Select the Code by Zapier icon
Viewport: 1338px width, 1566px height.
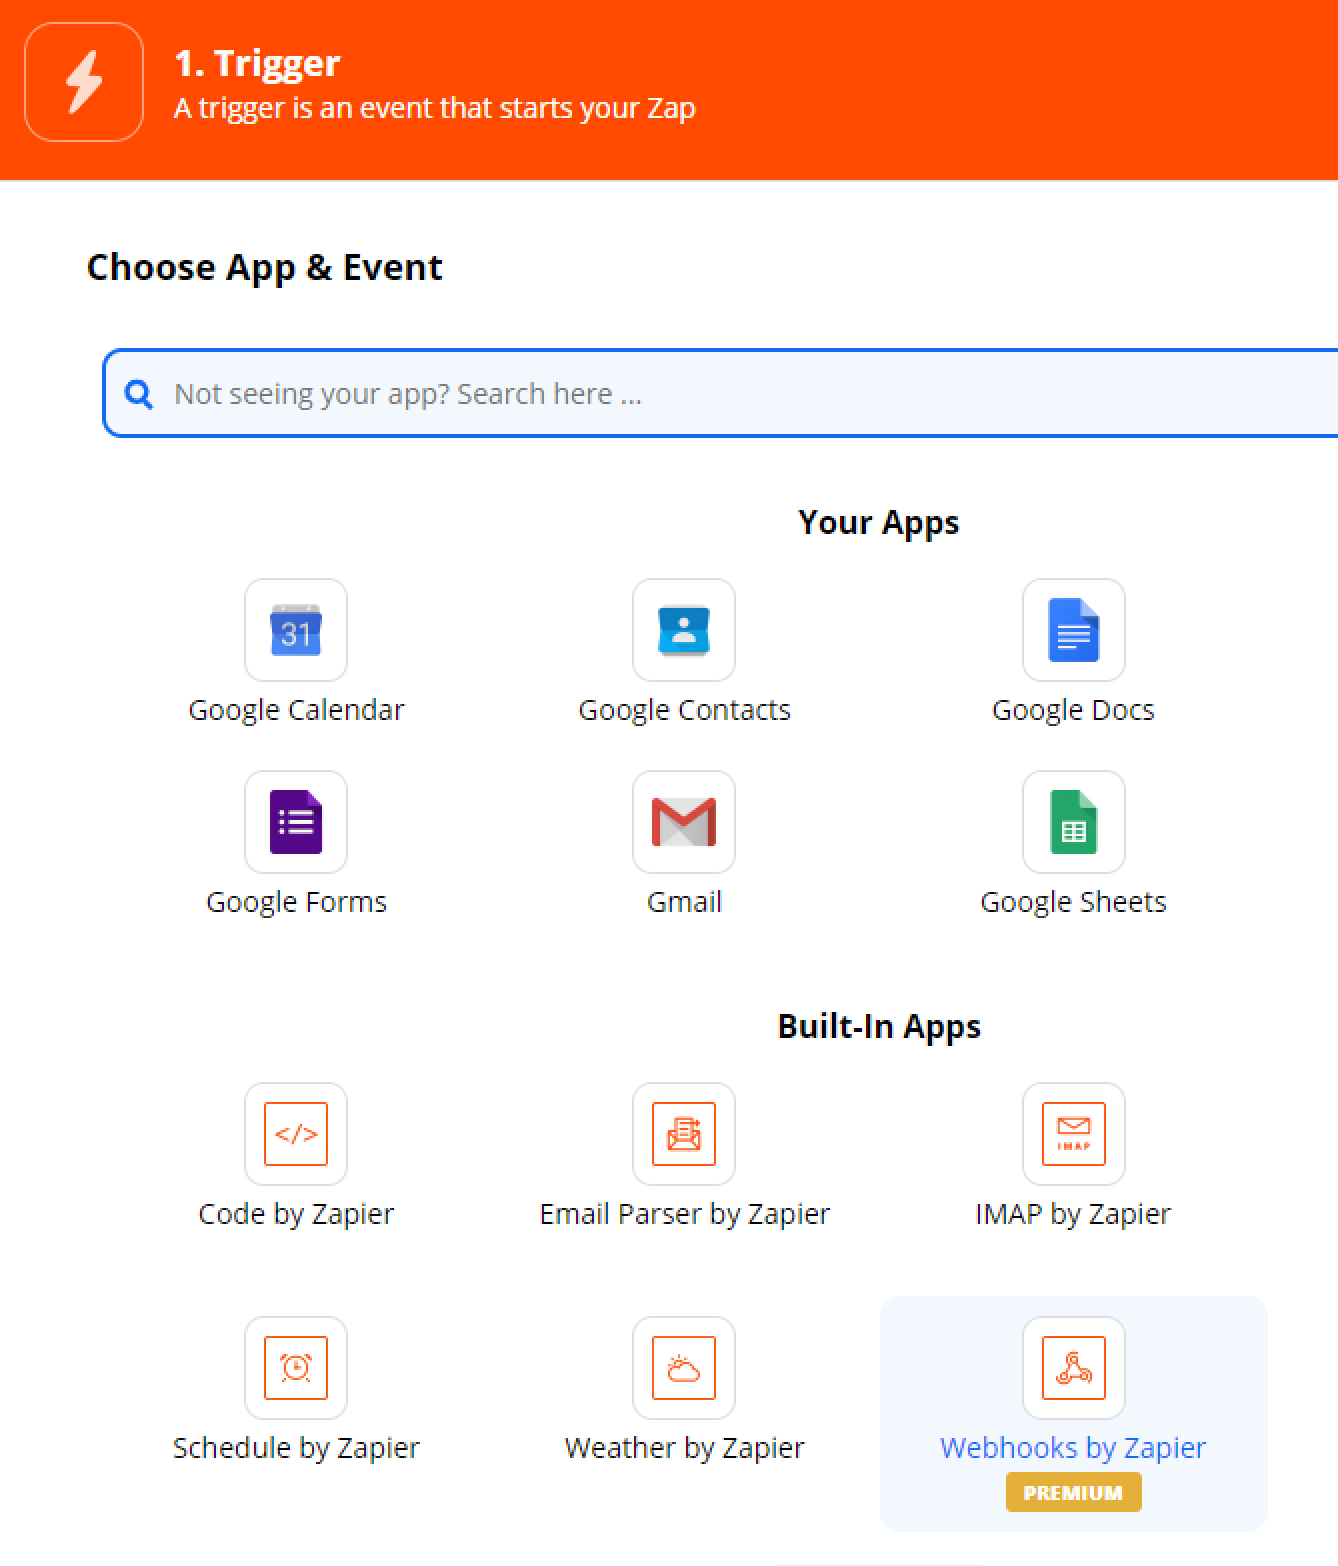click(296, 1134)
